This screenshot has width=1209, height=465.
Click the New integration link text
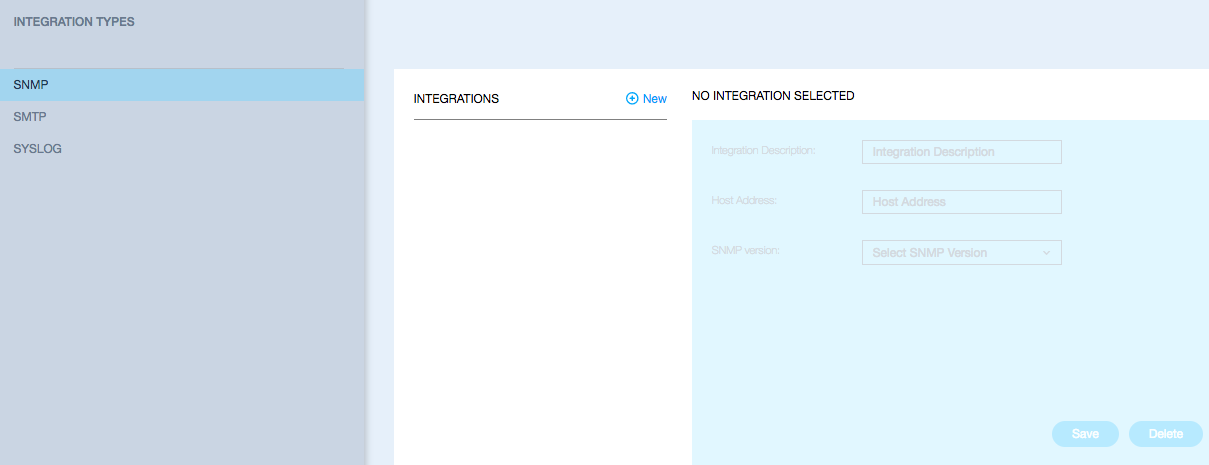[654, 99]
